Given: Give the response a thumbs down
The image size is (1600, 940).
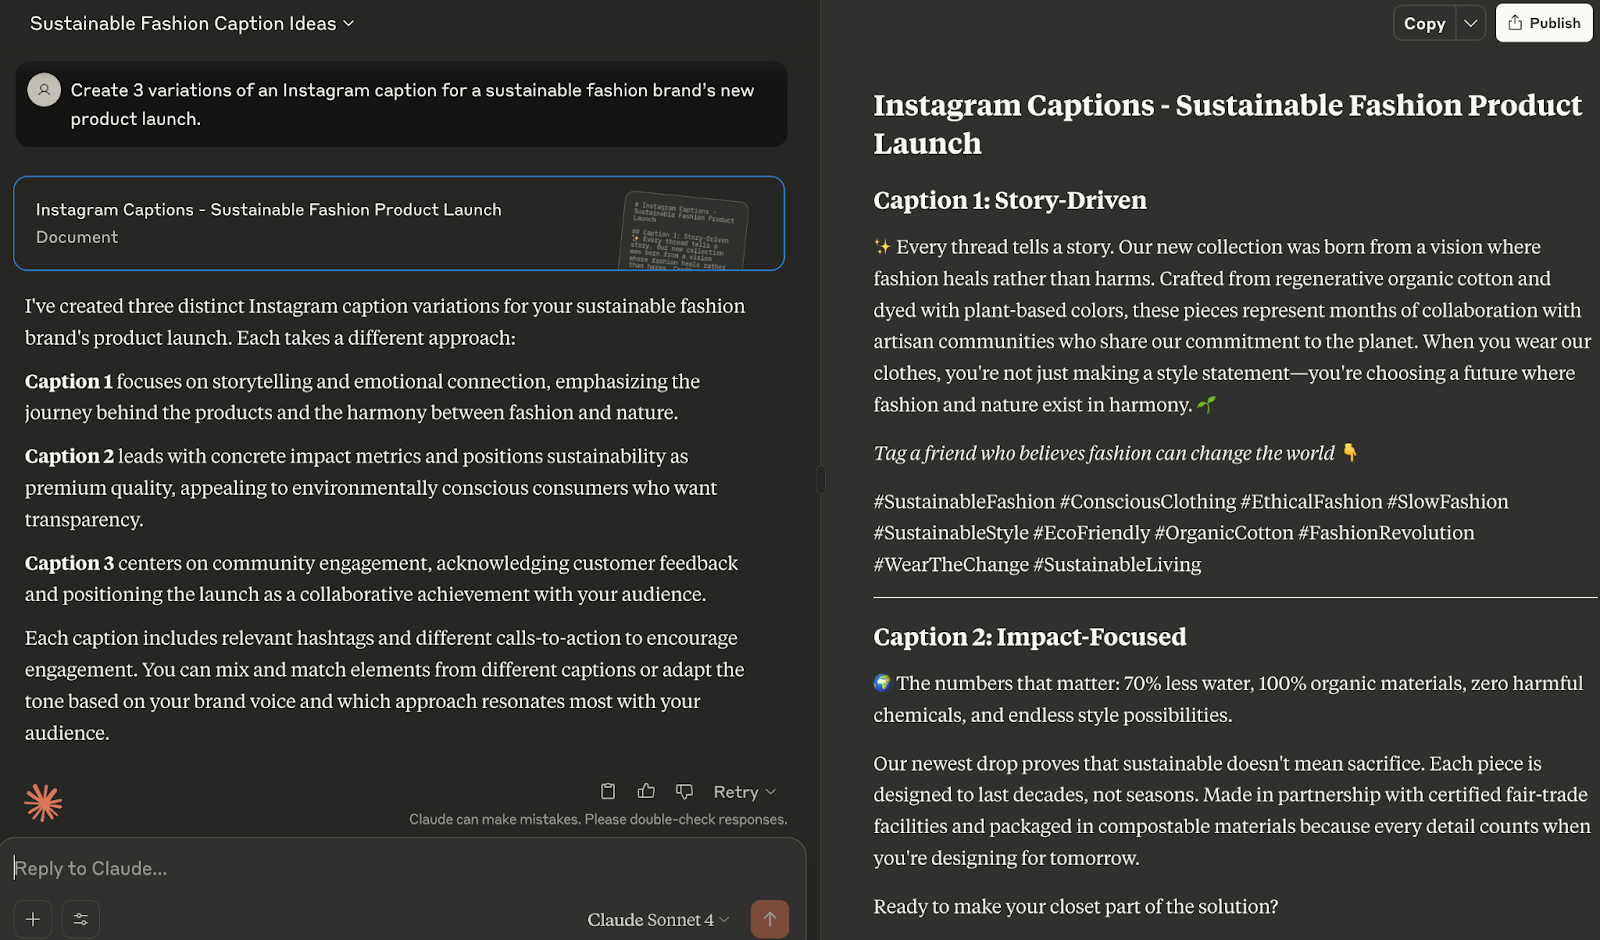Looking at the screenshot, I should pos(684,791).
